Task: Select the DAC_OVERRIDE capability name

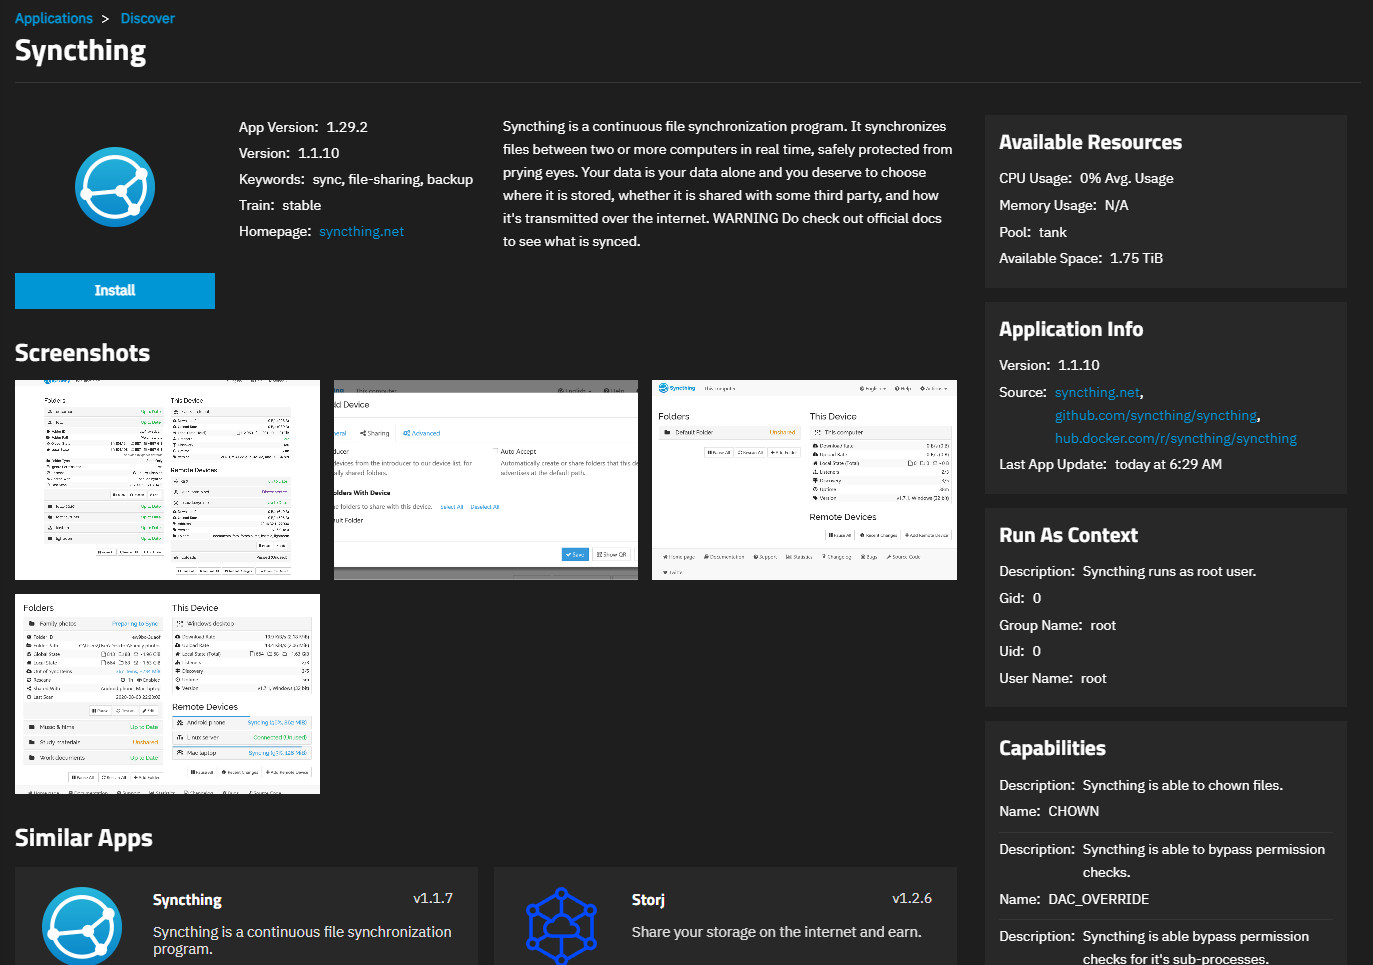Action: 1098,899
